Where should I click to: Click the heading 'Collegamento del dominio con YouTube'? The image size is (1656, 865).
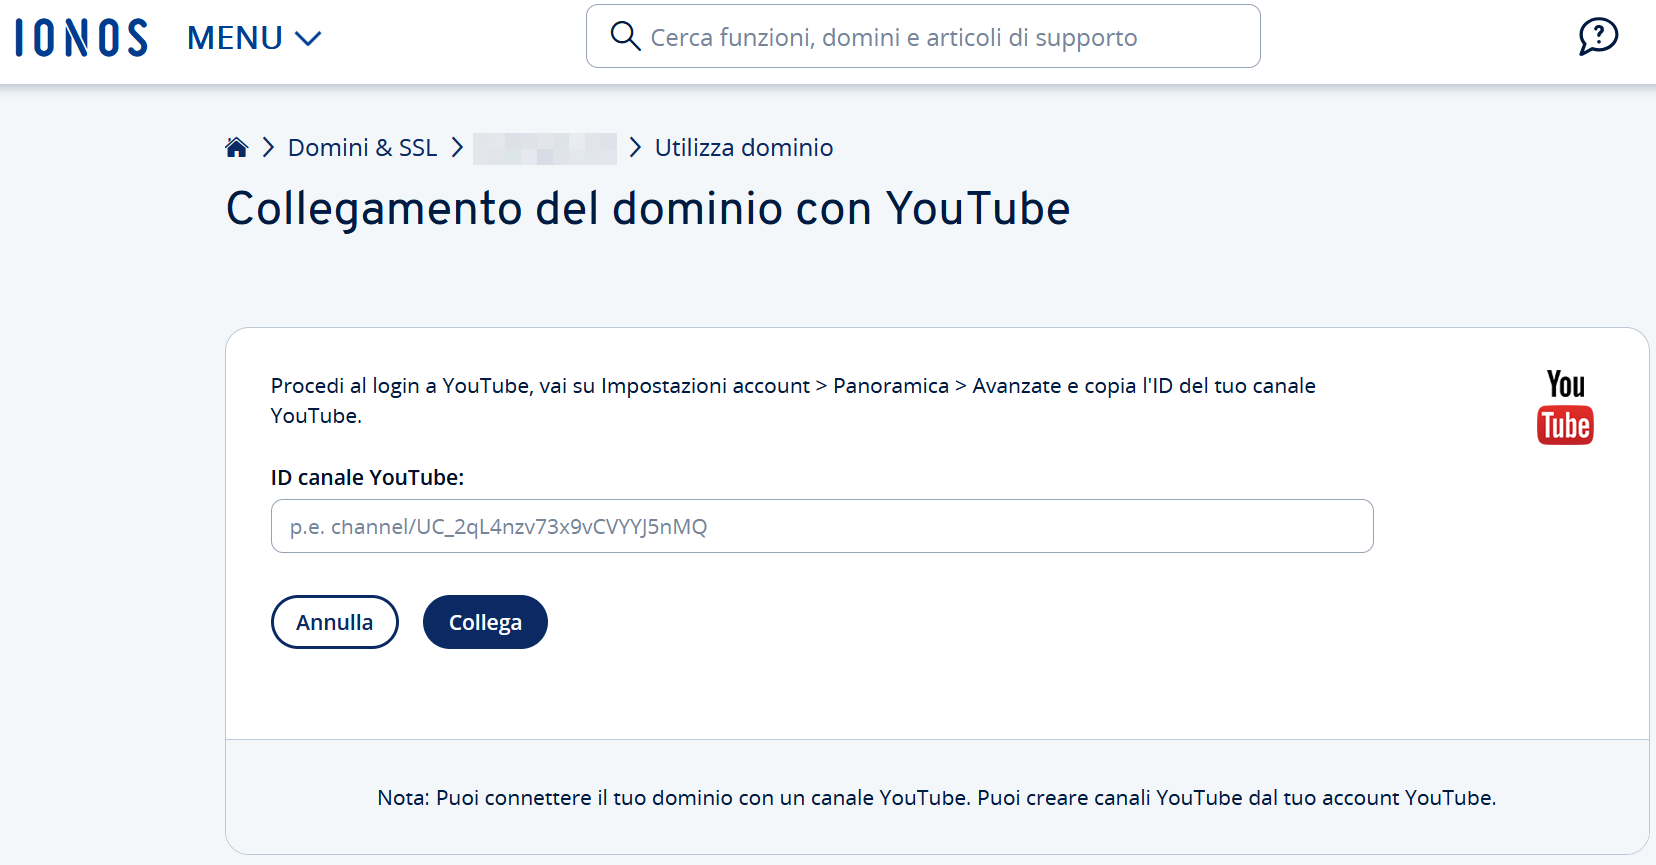point(648,209)
